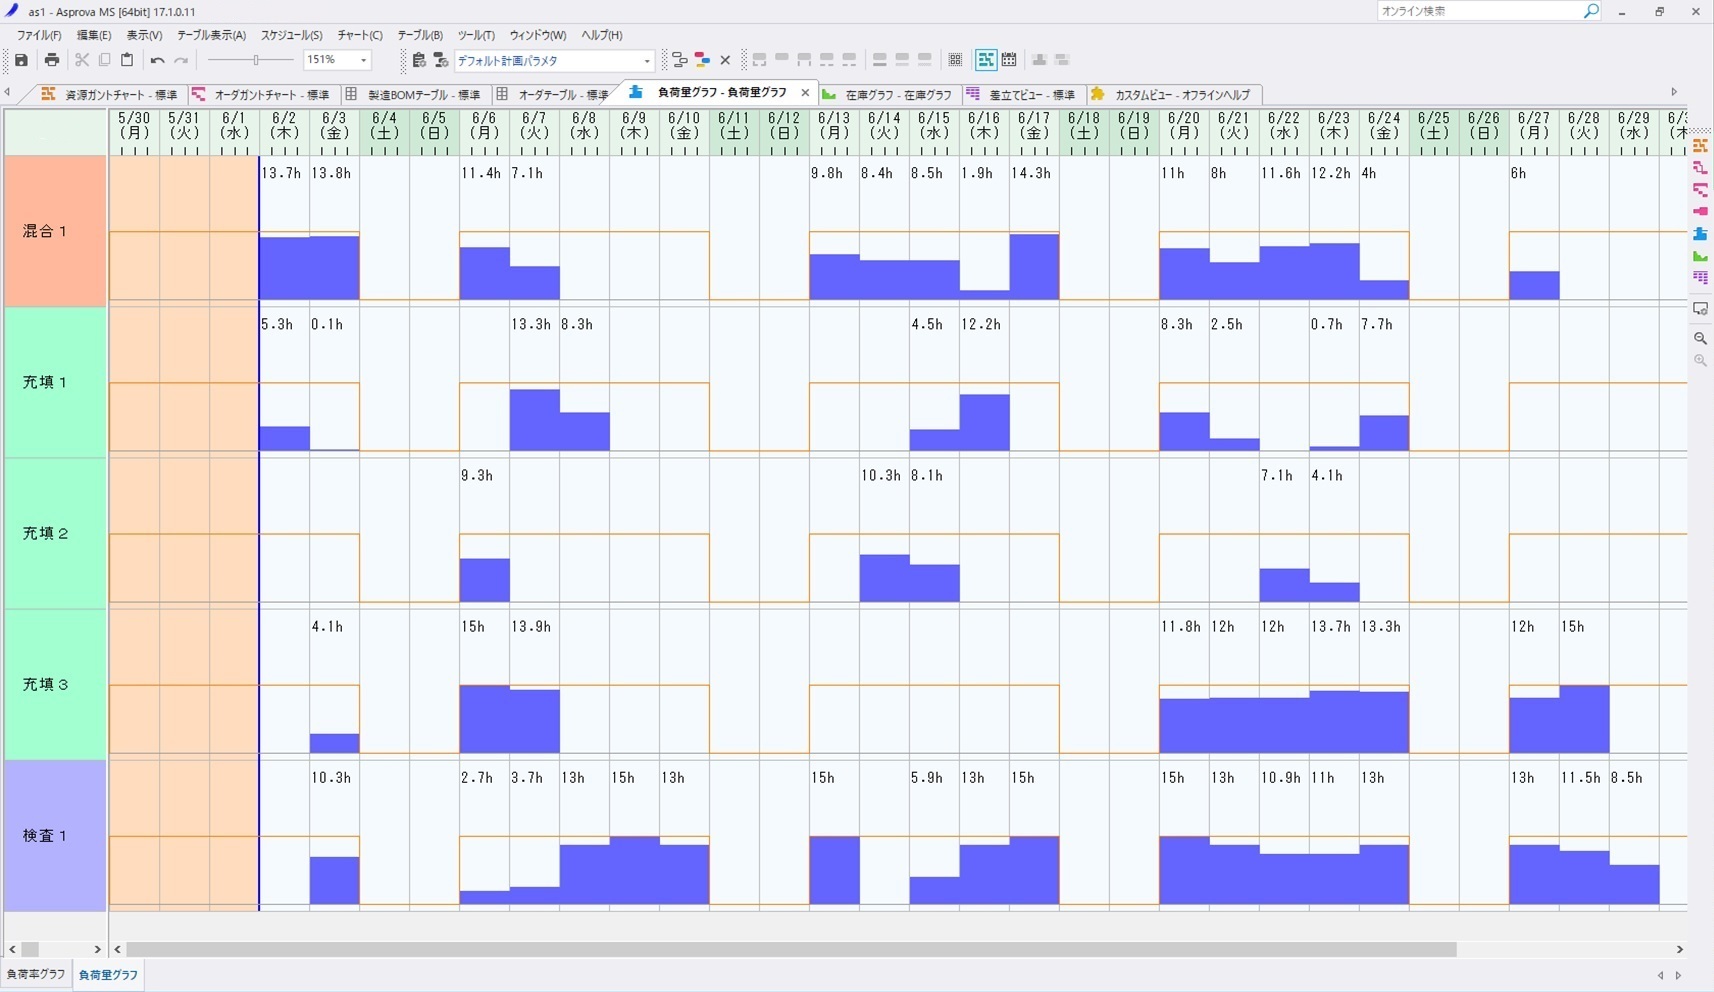Toggle the calendar view button in toolbar
Screen dimensions: 1714x992
tap(1009, 60)
